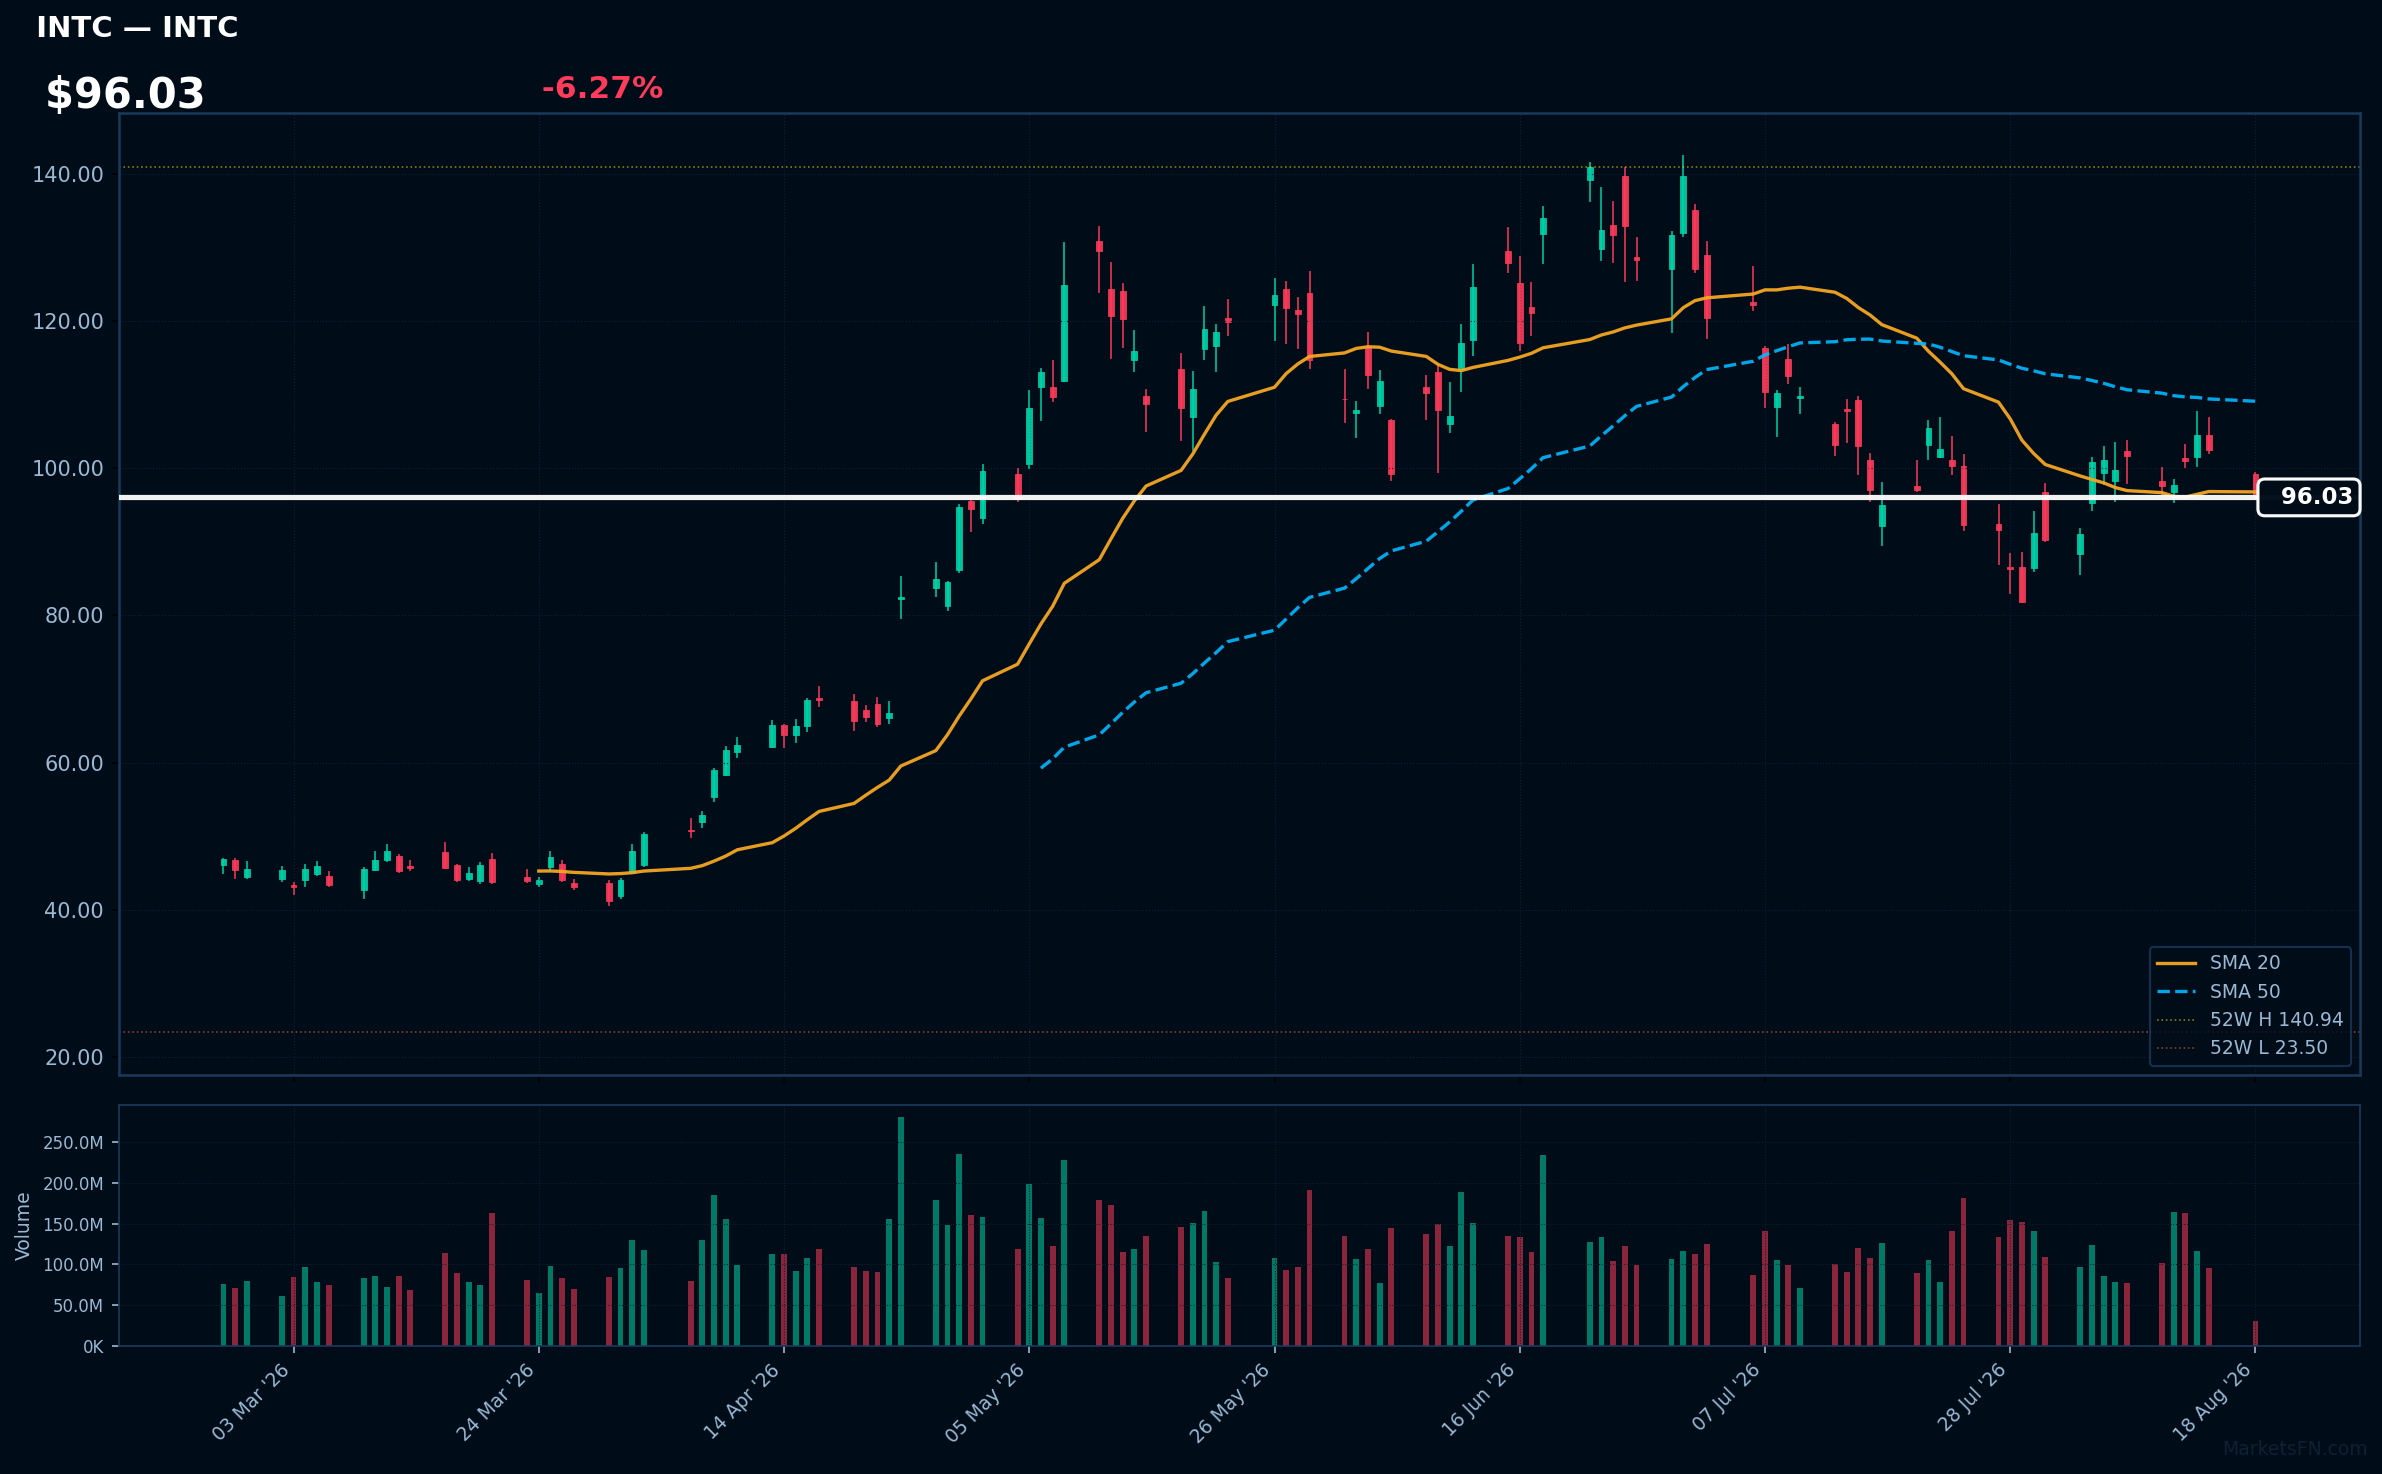Click the 20.00 price axis label
This screenshot has width=2382, height=1474.
coord(73,1057)
